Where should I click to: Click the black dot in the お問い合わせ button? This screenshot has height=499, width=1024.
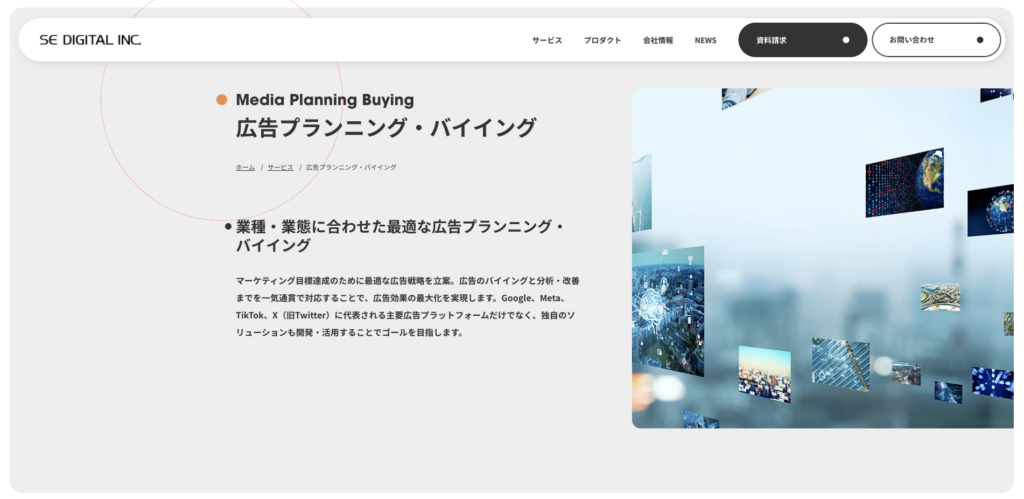click(x=980, y=40)
